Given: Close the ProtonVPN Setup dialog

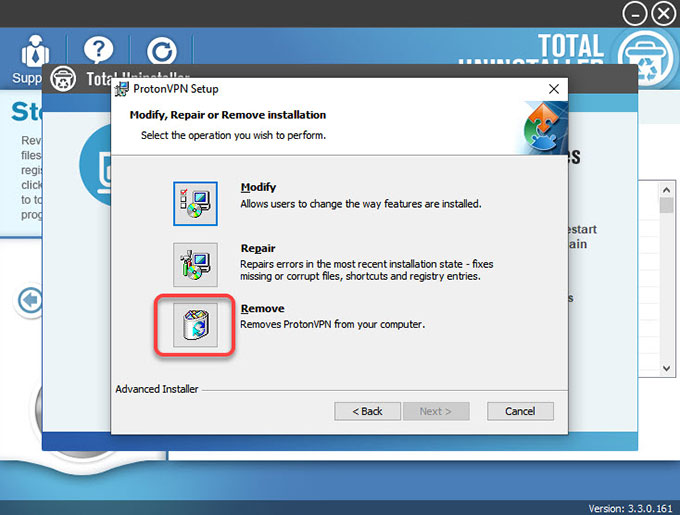Looking at the screenshot, I should [x=554, y=89].
